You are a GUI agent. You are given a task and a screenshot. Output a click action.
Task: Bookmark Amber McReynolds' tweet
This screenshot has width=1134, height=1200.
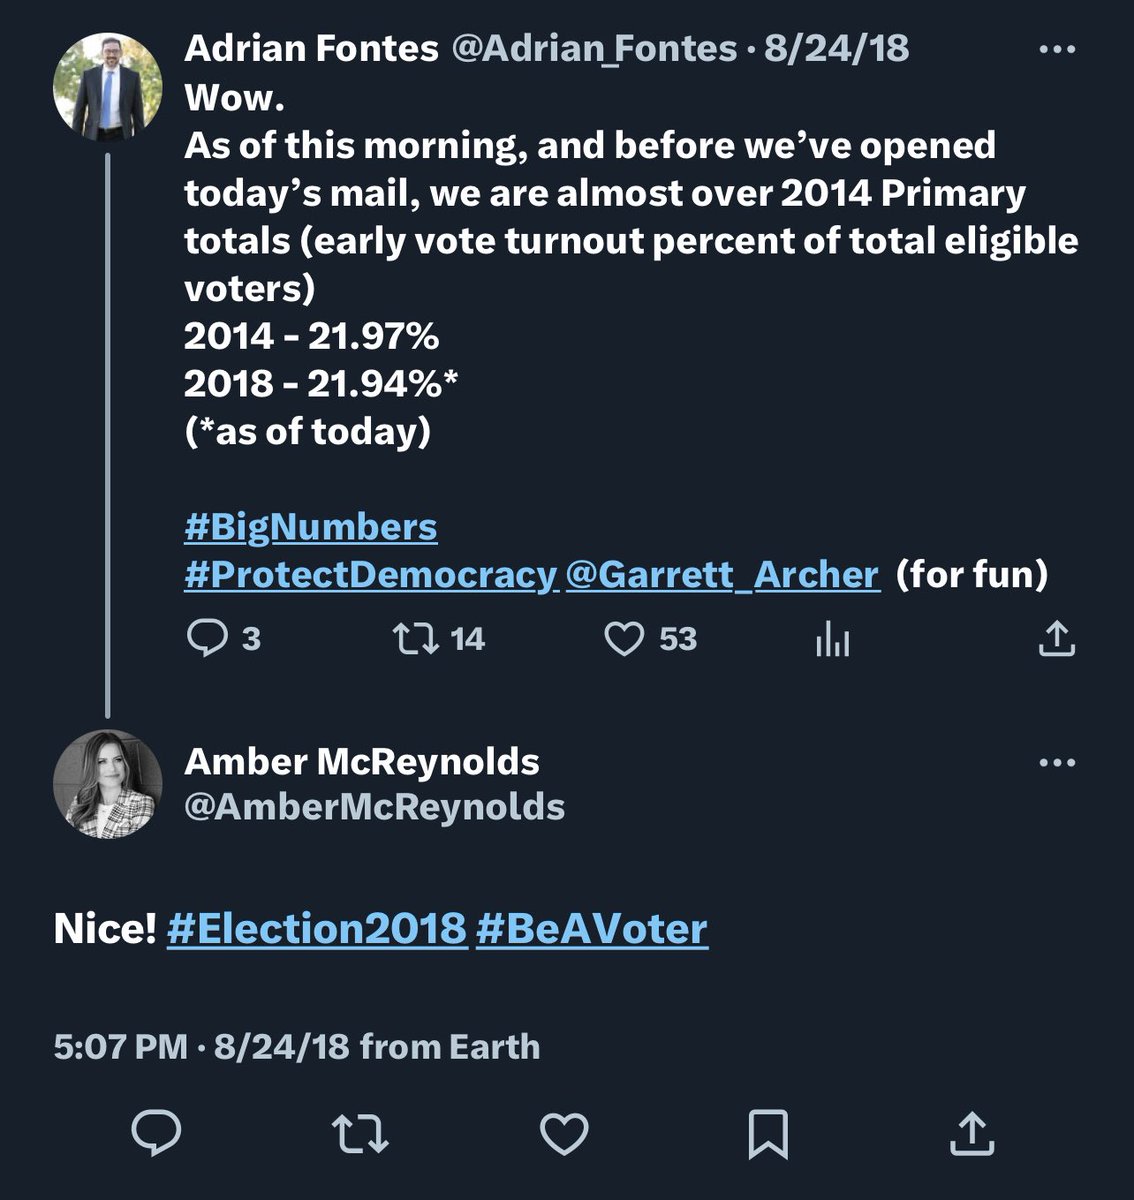tap(768, 1133)
